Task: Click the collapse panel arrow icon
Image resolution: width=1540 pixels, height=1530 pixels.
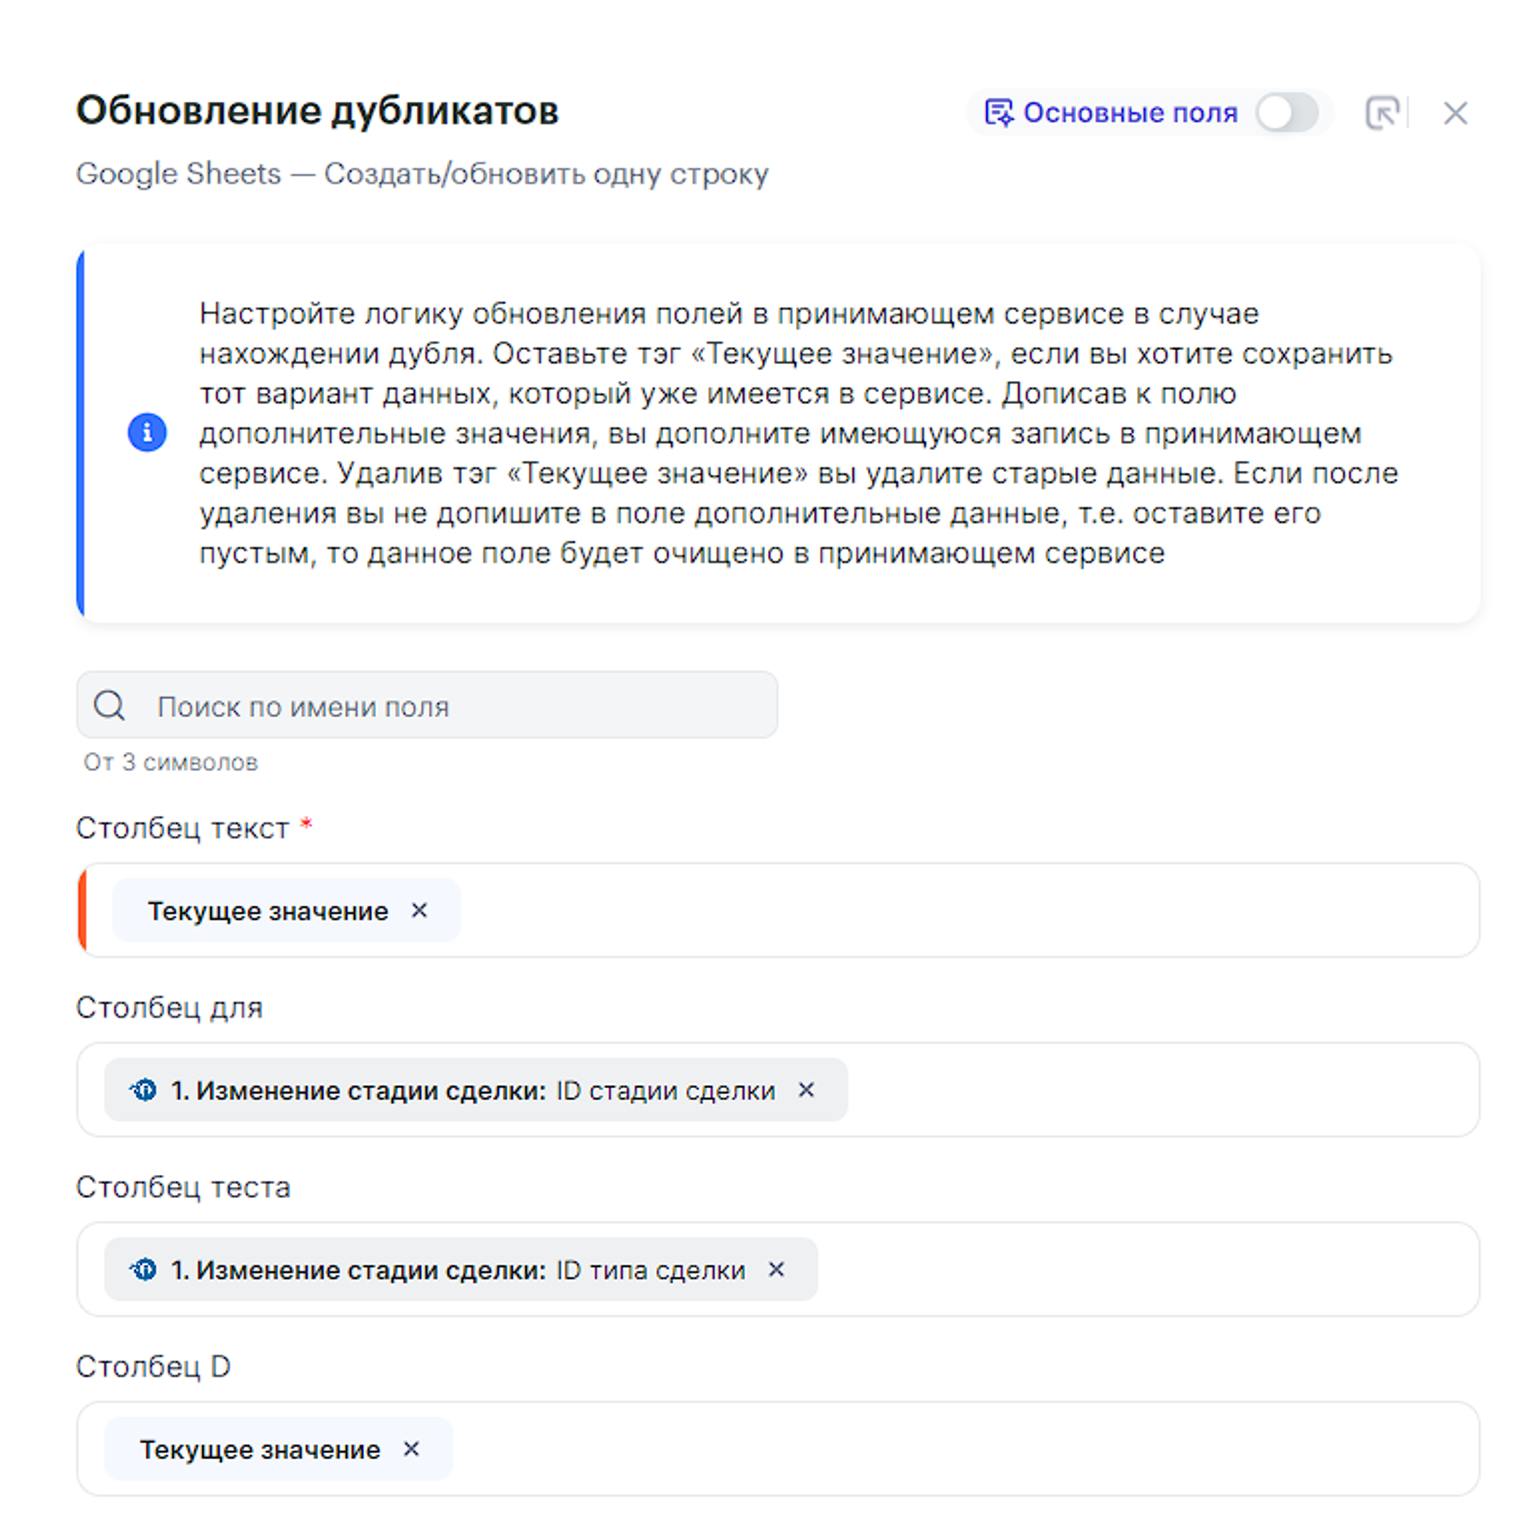Action: 1382,113
